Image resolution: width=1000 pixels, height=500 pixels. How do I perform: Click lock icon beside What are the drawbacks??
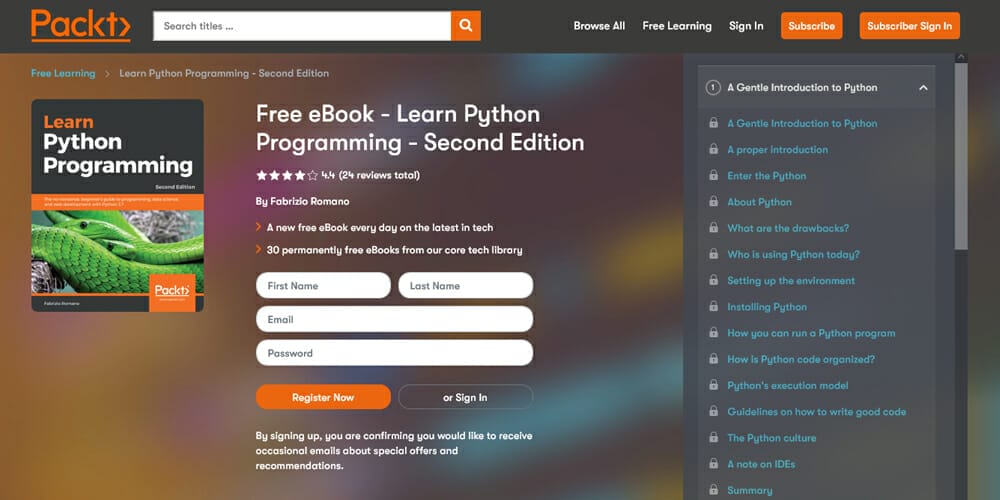tap(714, 227)
